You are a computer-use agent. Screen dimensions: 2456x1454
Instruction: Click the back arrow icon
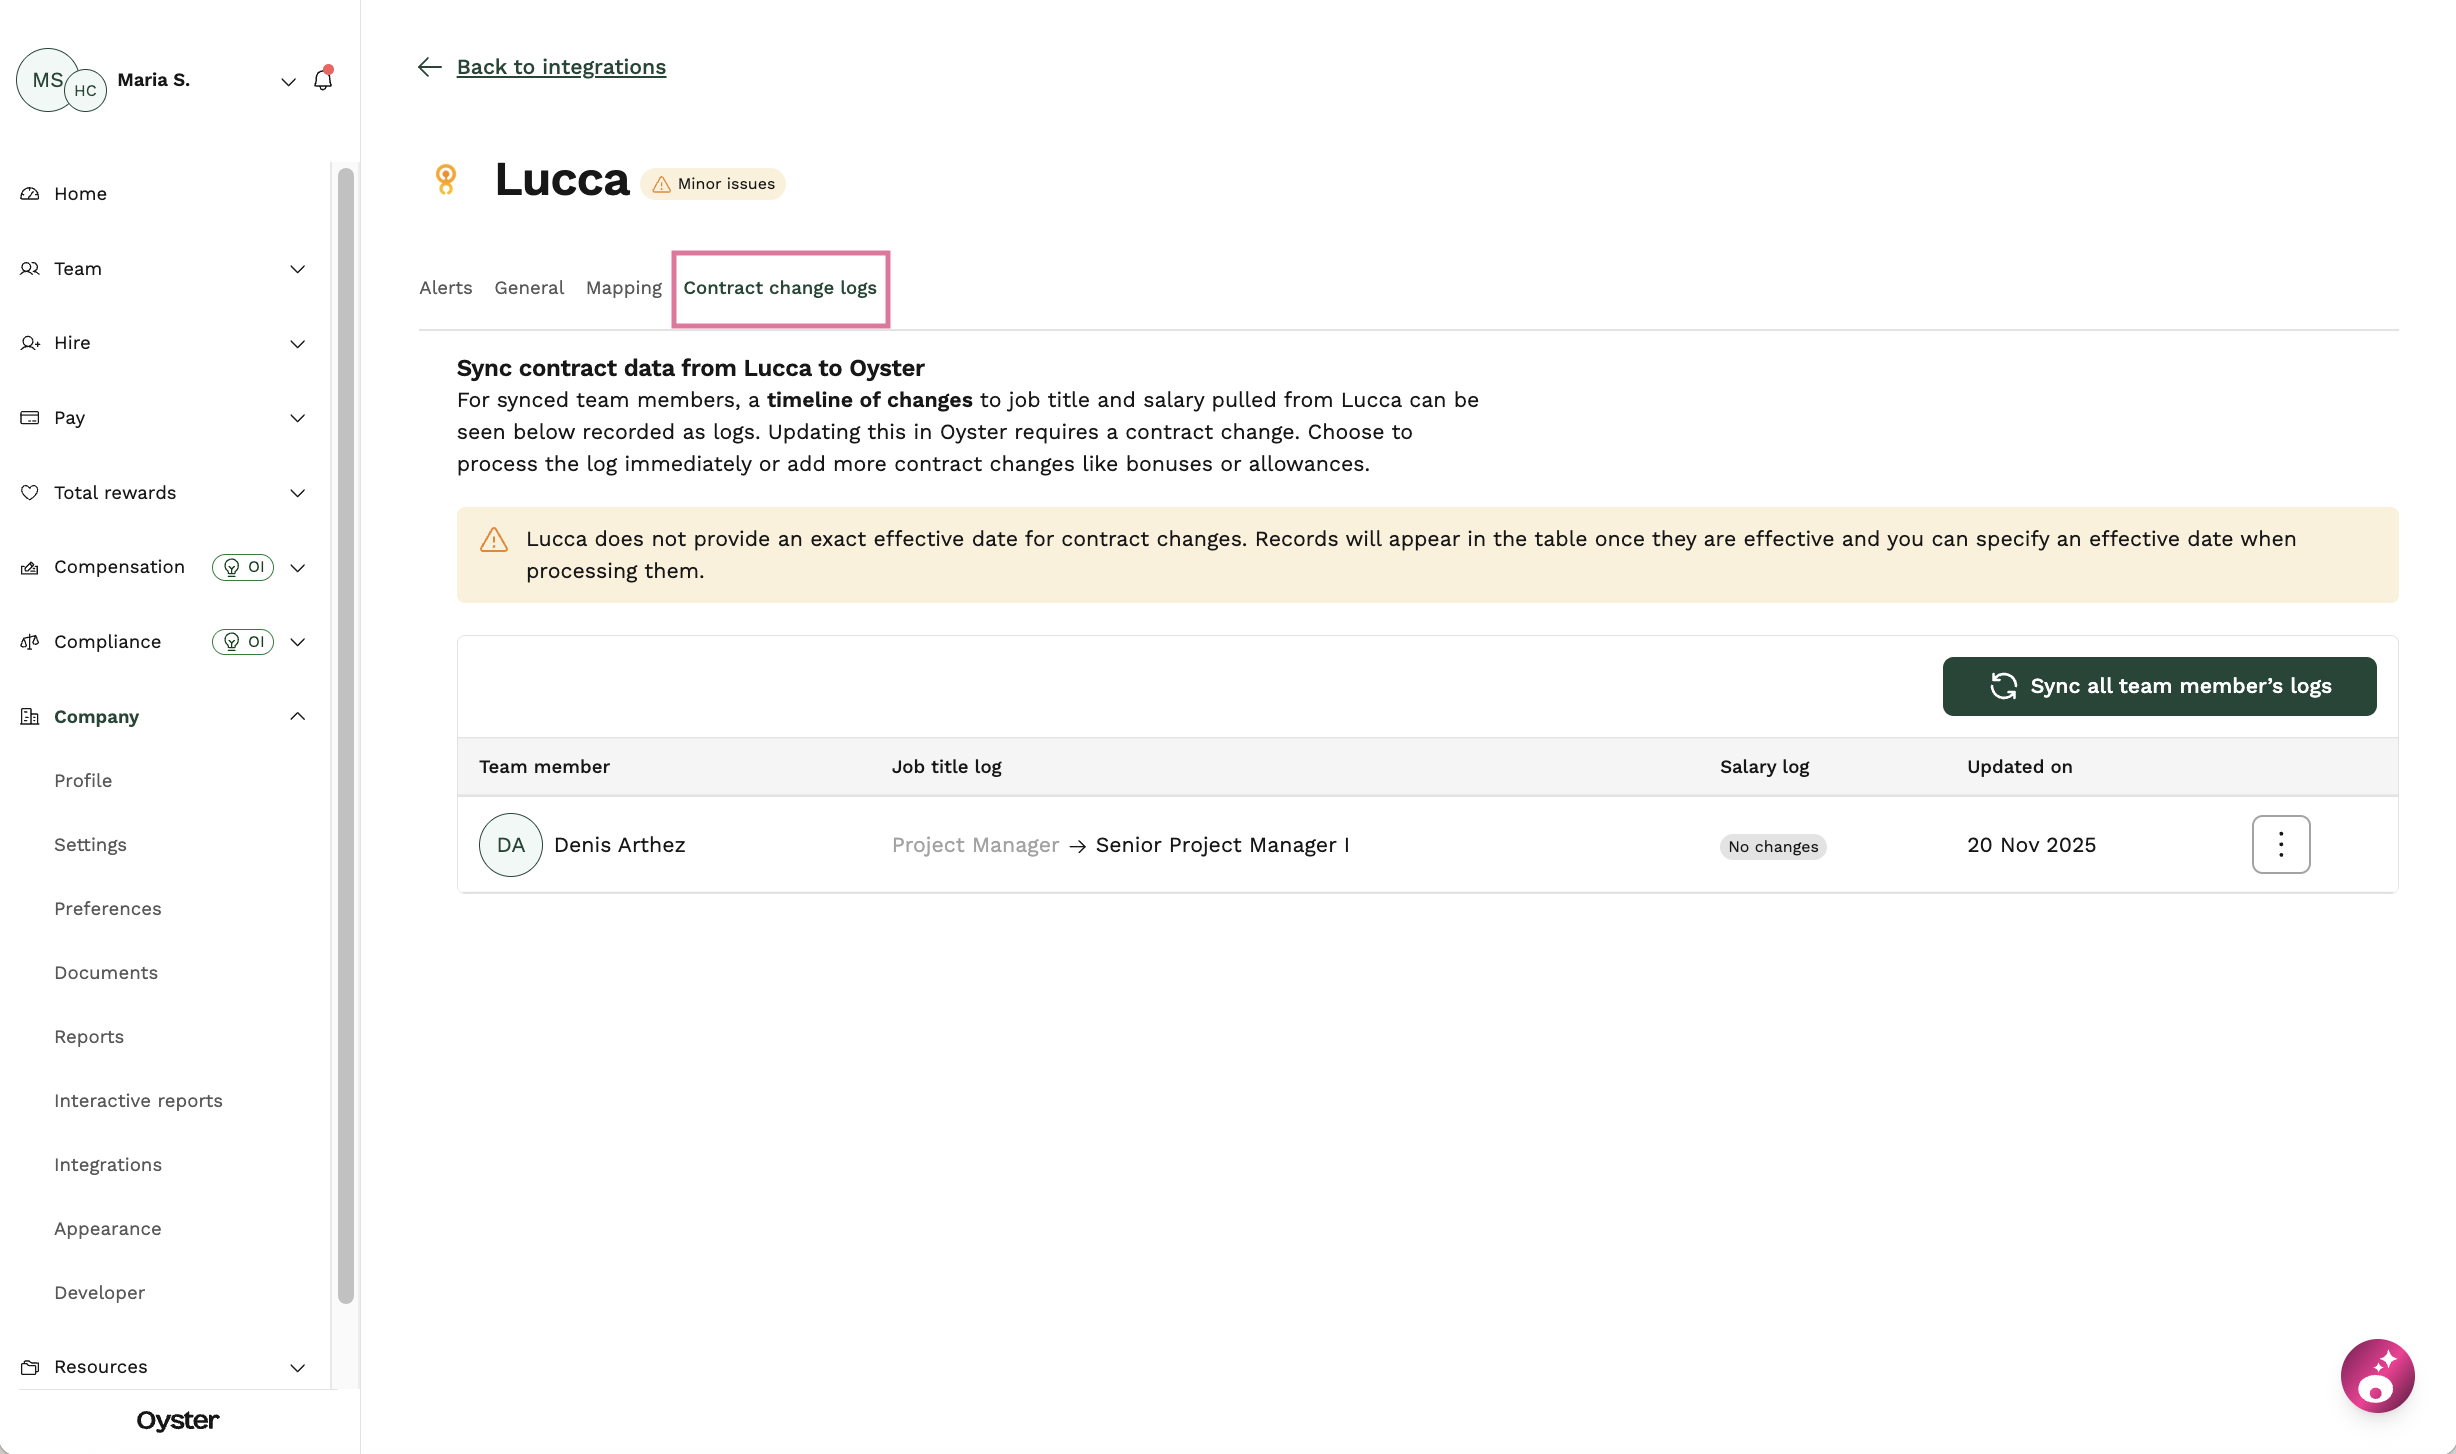(x=429, y=67)
